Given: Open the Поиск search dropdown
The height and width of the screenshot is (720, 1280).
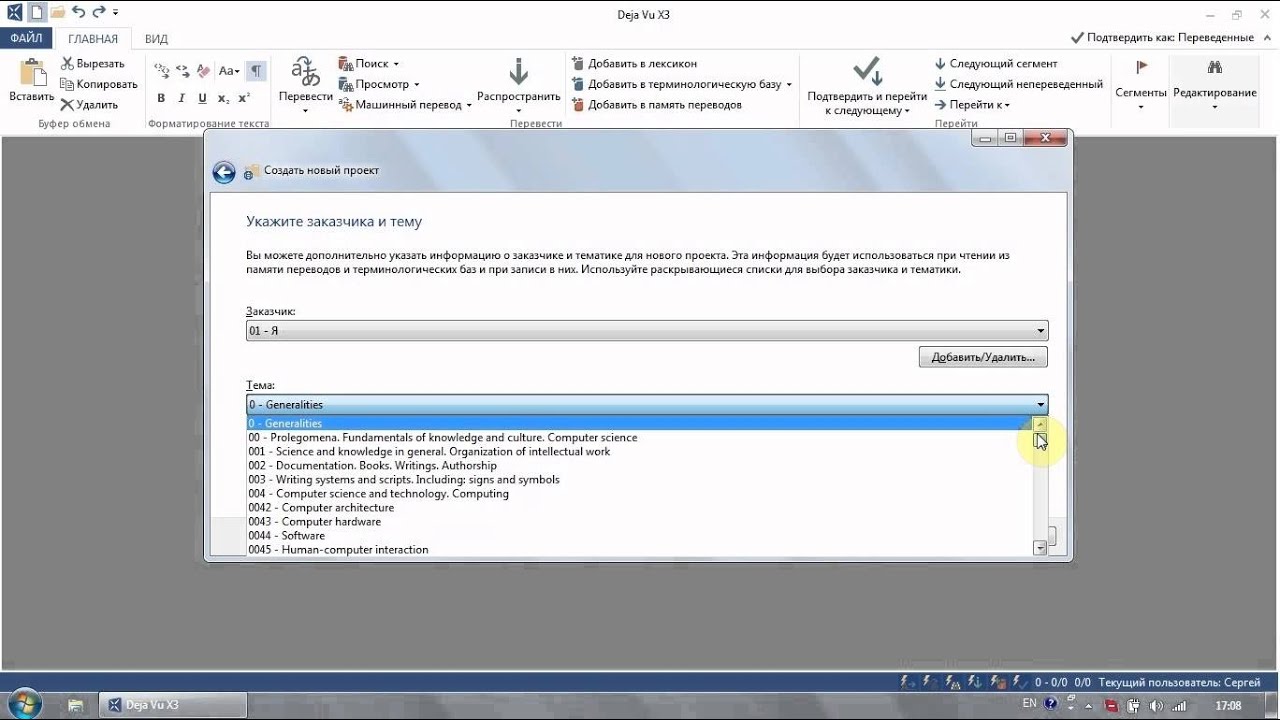Looking at the screenshot, I should tap(369, 64).
